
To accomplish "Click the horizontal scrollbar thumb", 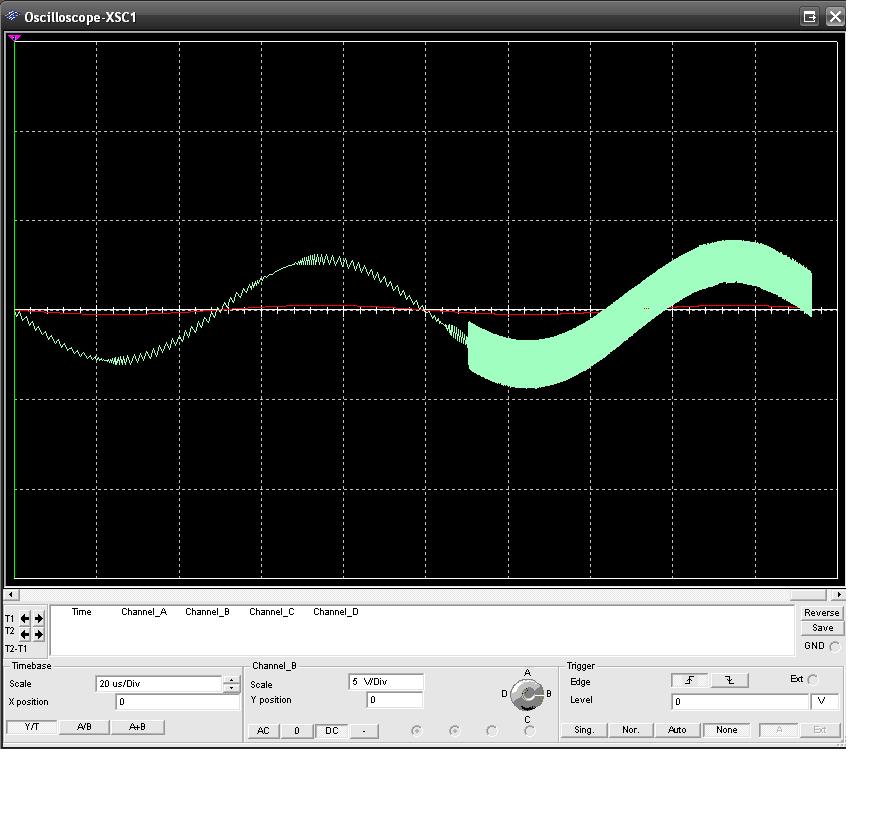I will coord(808,595).
